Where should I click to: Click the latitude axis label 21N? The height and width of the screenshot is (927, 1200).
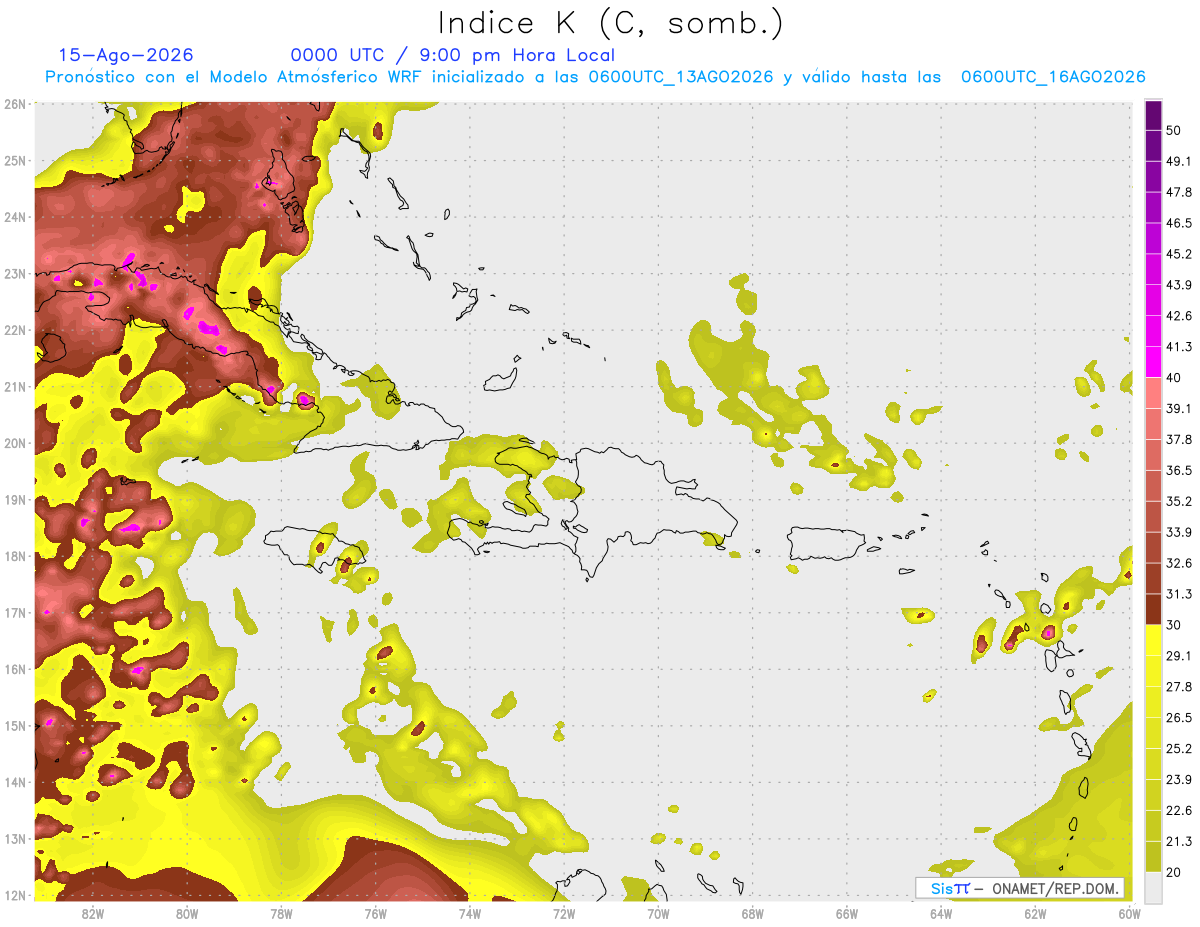(x=15, y=386)
